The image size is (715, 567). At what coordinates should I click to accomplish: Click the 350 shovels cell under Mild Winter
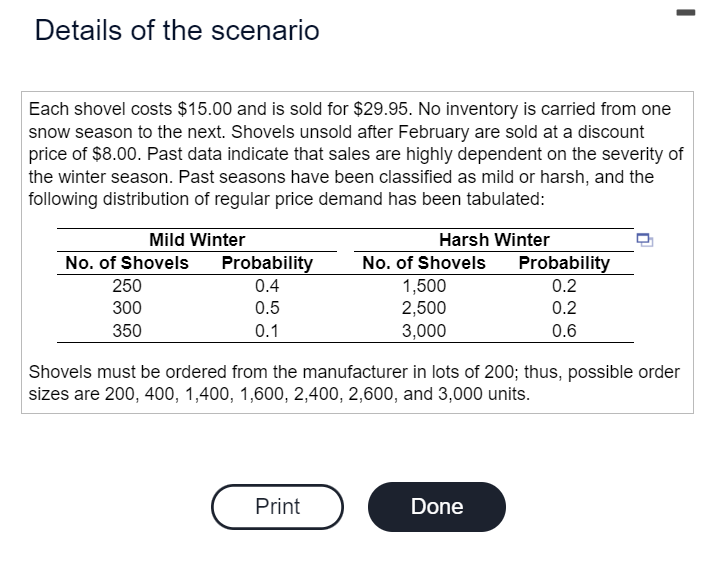pos(126,331)
